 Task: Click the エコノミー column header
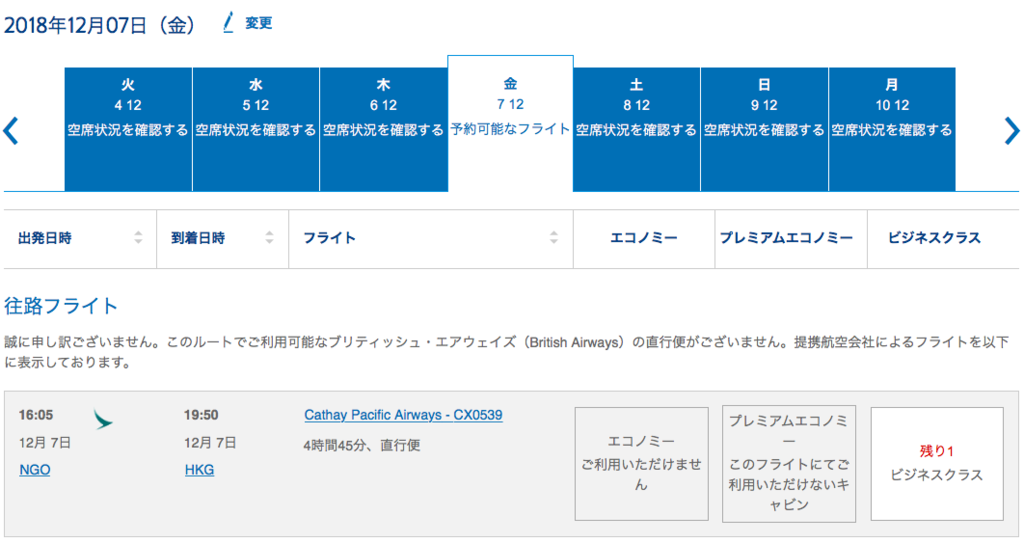tap(644, 239)
